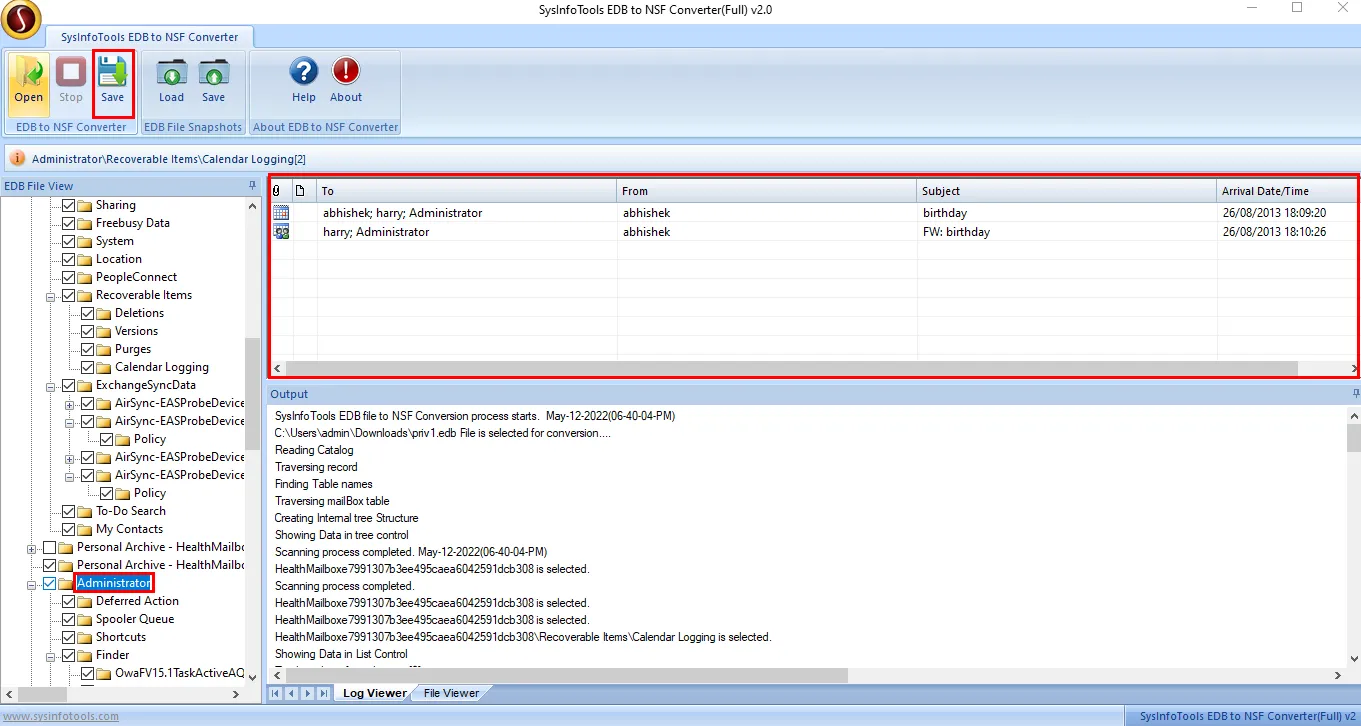1361x726 pixels.
Task: Pin the EDB File View panel
Action: click(253, 186)
